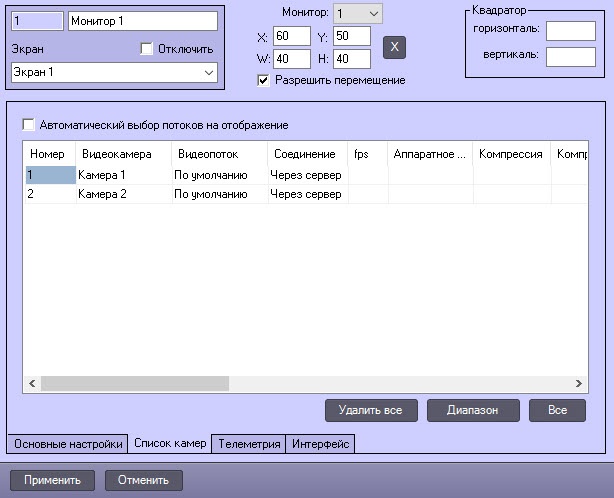Viewport: 614px width, 498px height.
Task: Toggle the Отключить checkbox
Action: pyautogui.click(x=146, y=49)
